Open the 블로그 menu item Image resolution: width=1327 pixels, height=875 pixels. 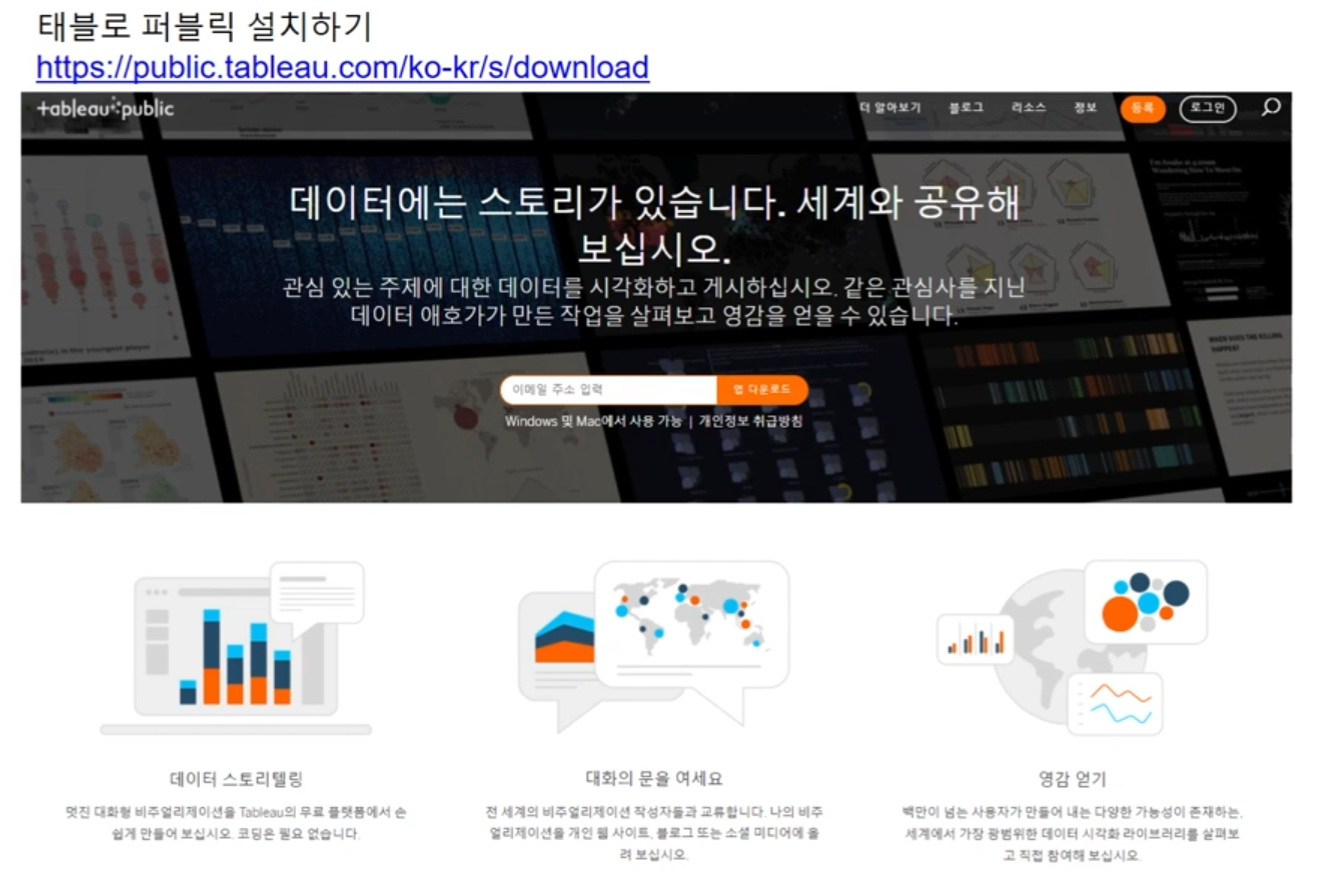pyautogui.click(x=966, y=108)
